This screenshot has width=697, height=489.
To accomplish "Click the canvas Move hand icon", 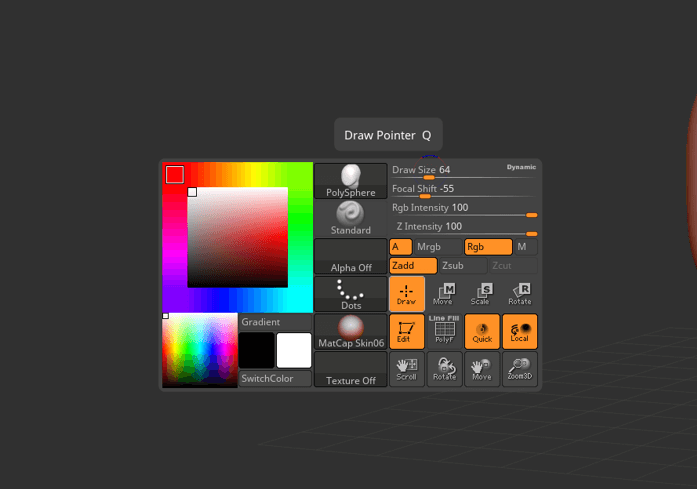I will pyautogui.click(x=482, y=369).
